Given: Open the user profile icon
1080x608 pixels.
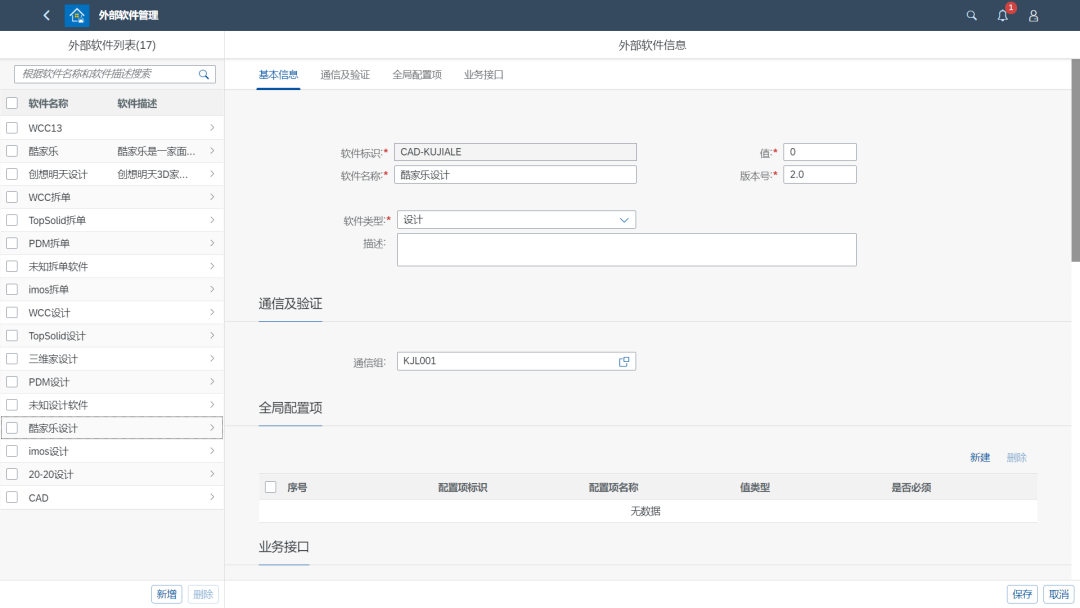Looking at the screenshot, I should [1033, 16].
